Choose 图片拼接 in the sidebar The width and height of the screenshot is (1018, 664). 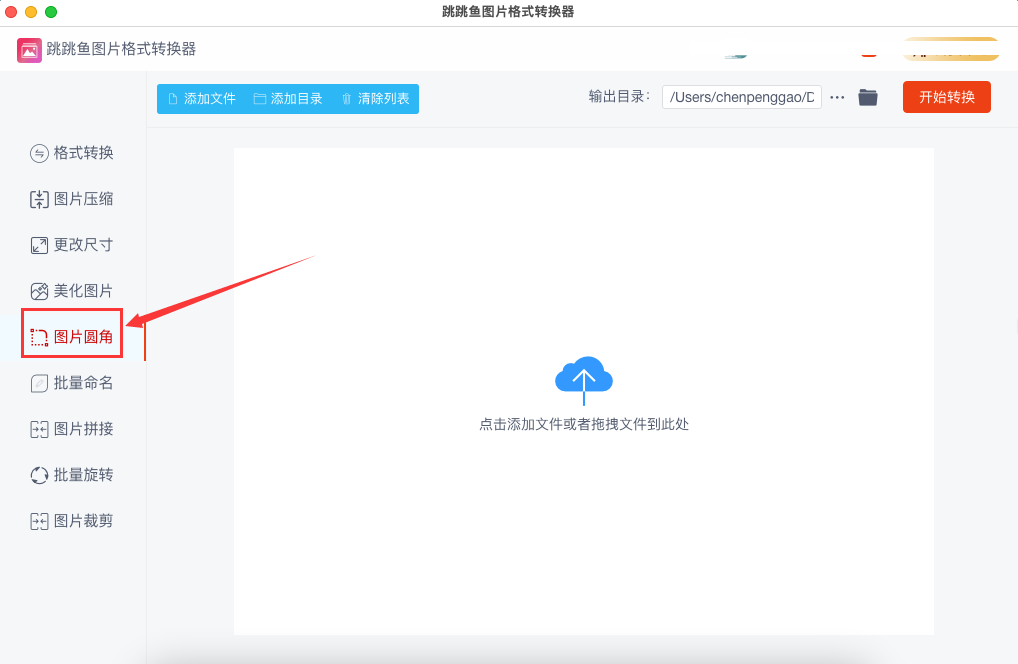72,429
